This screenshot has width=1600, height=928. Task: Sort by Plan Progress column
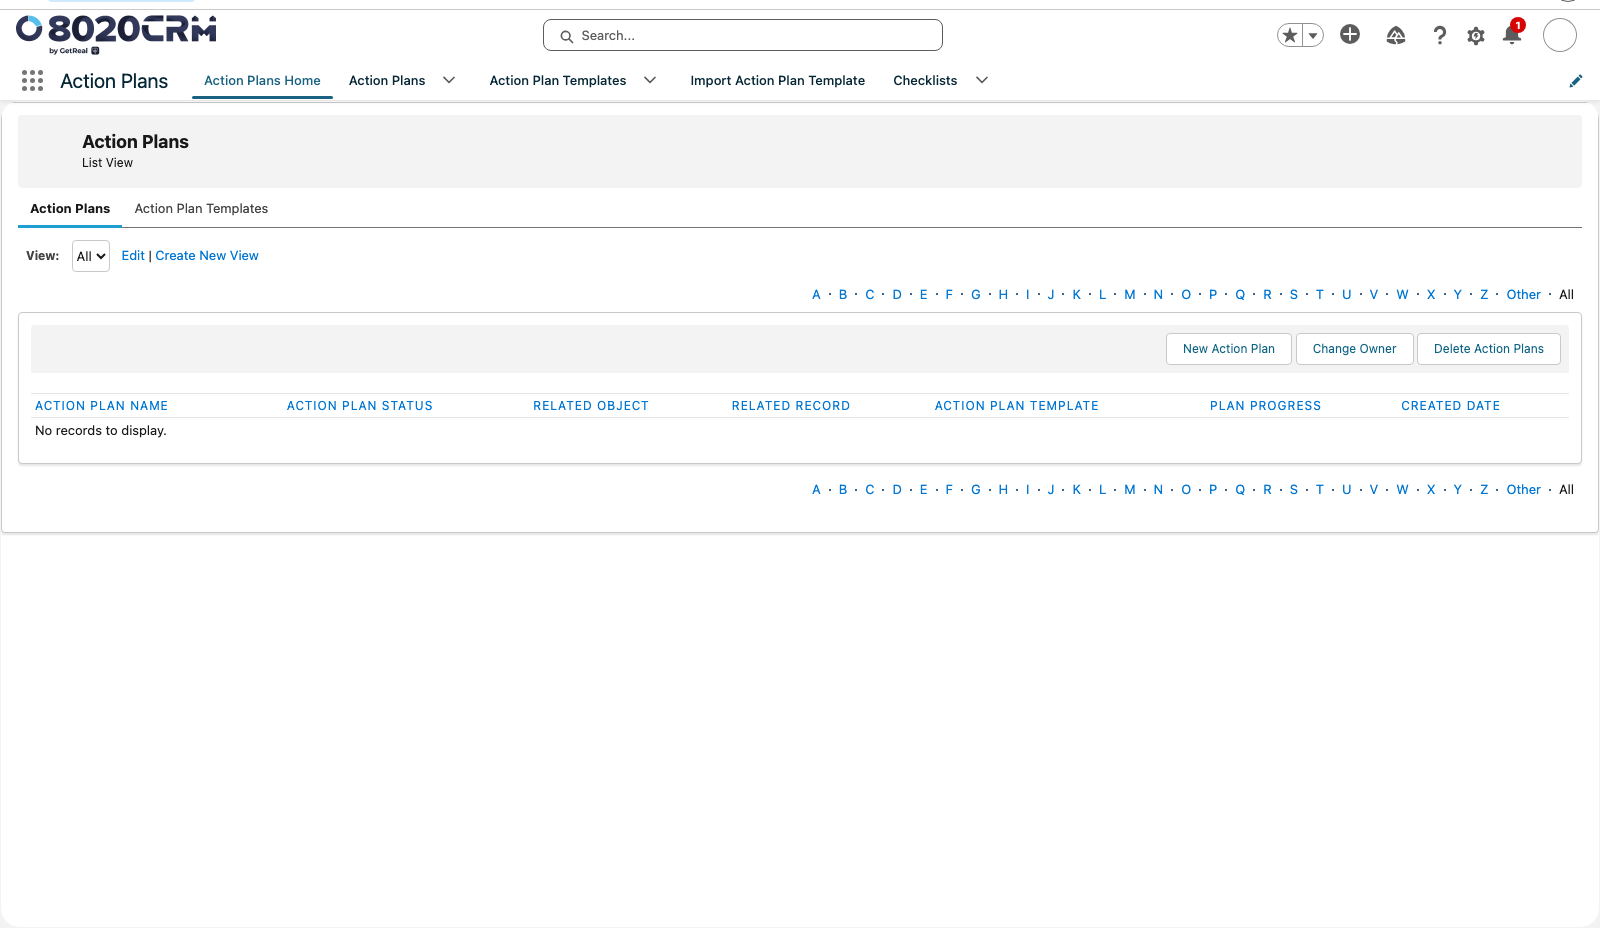coord(1266,406)
